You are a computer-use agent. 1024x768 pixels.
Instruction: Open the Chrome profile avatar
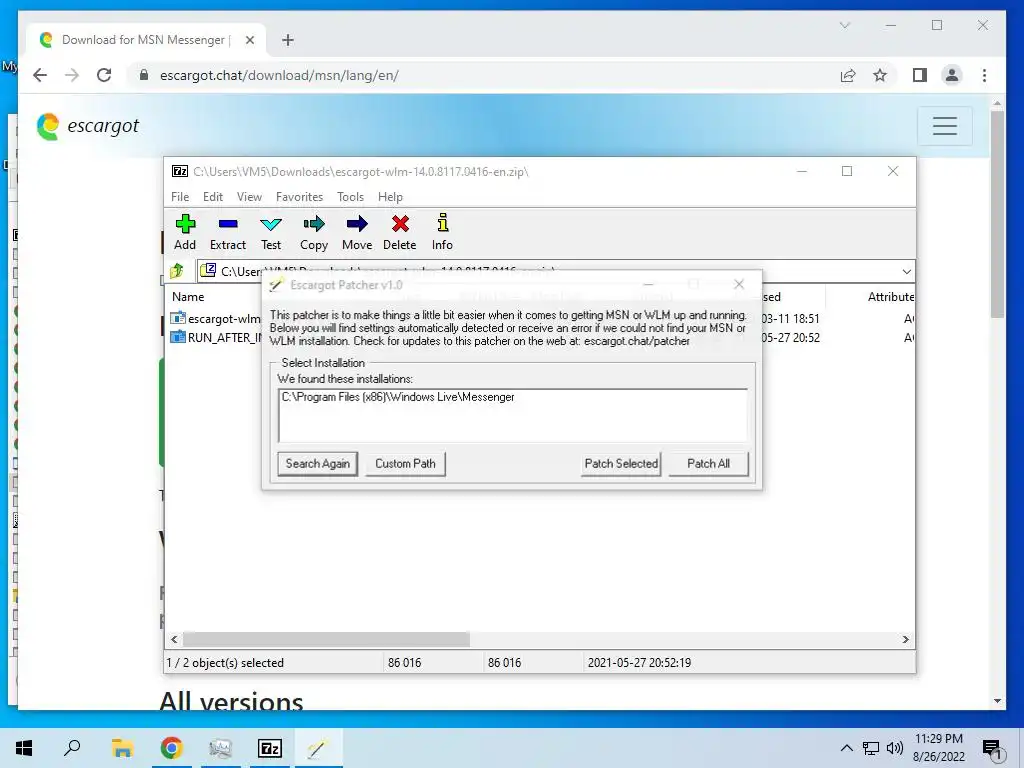(x=952, y=75)
